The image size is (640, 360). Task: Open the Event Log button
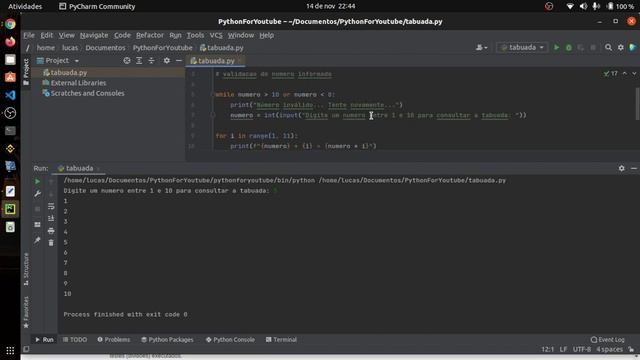click(x=608, y=340)
